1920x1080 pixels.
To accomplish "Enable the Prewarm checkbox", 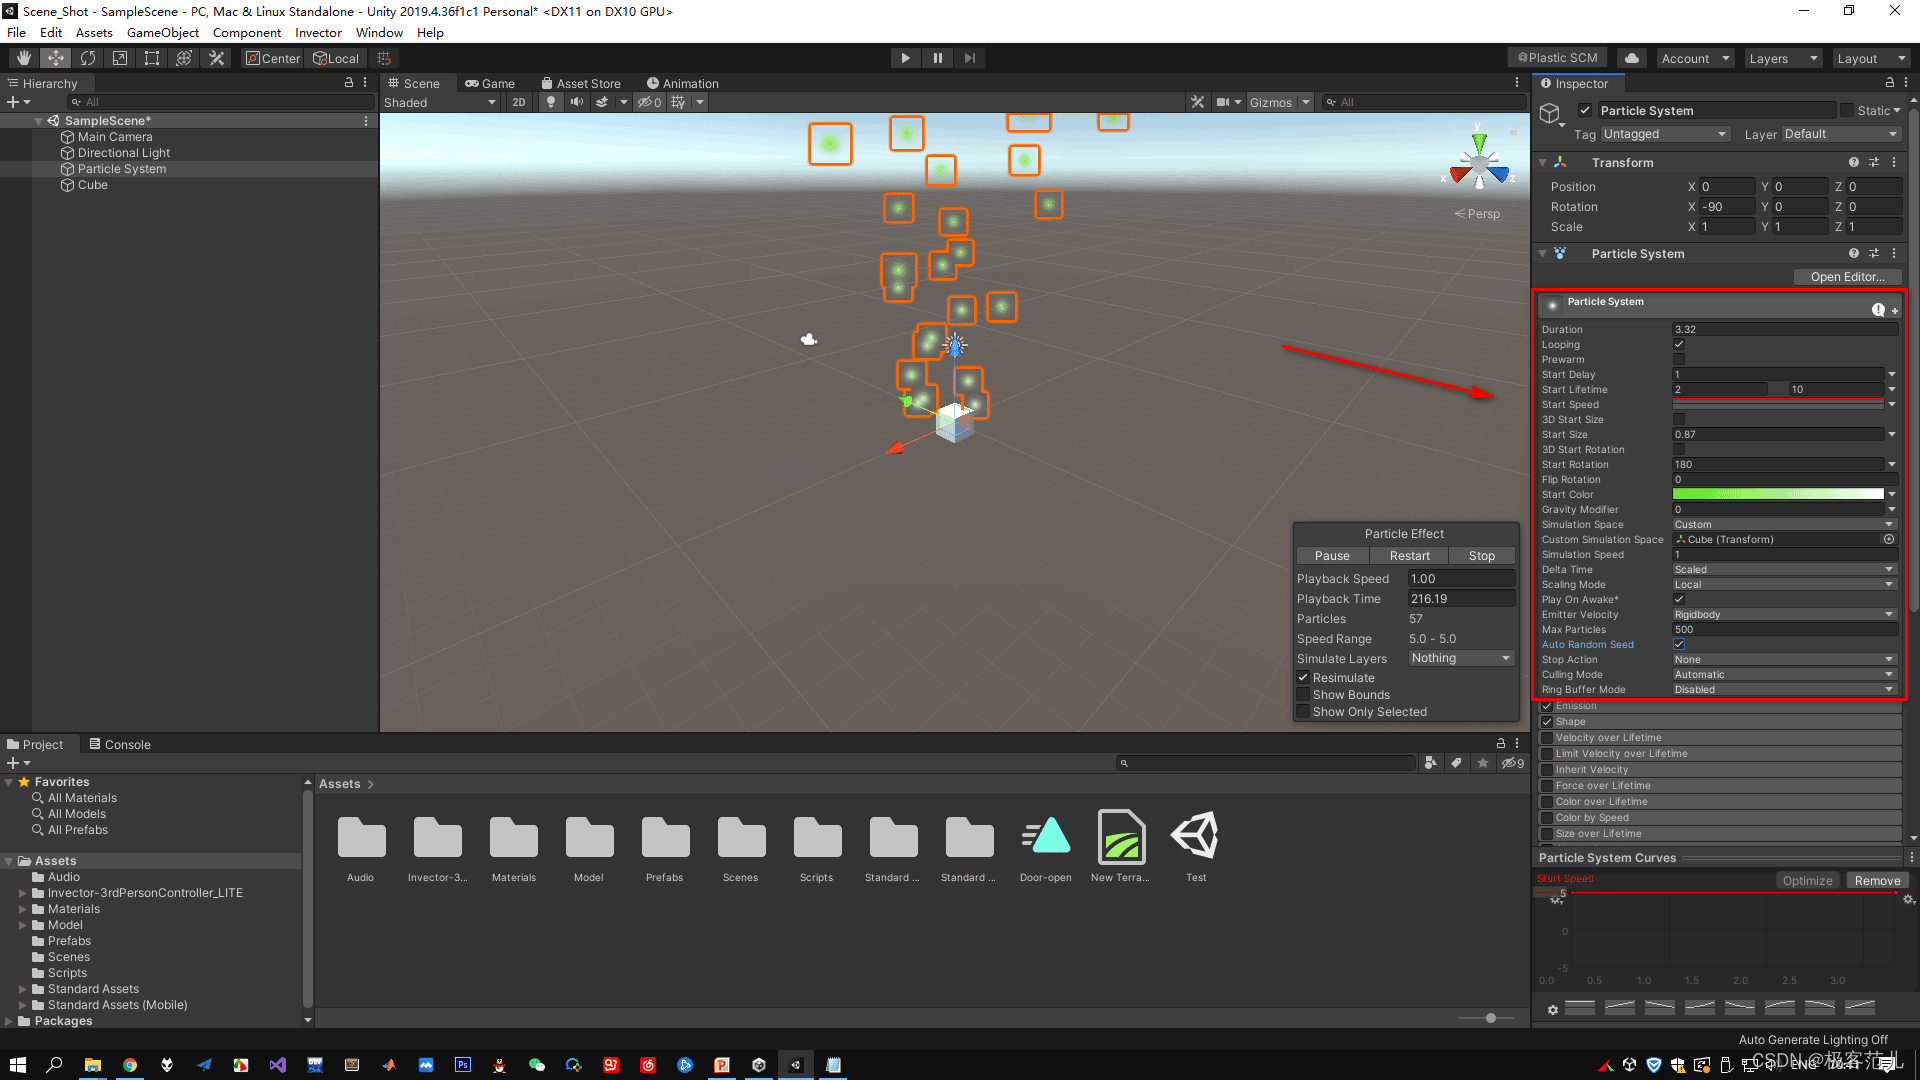I will click(x=1679, y=359).
